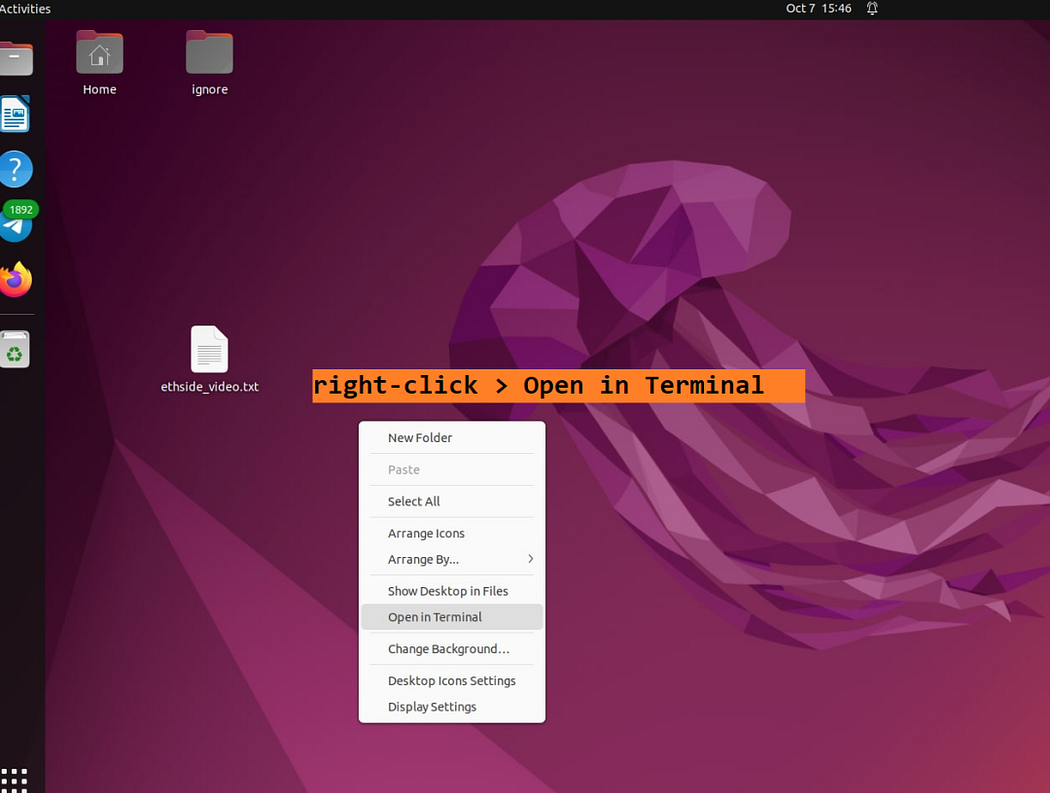
Task: Launch Telegram with the 1892 badge
Action: coord(15,226)
